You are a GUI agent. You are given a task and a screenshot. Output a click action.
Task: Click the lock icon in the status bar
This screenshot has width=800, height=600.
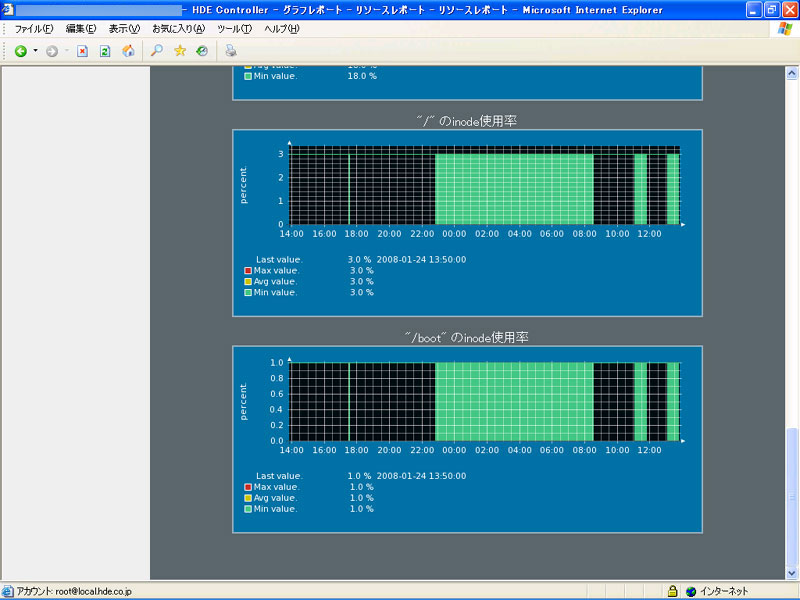[672, 591]
